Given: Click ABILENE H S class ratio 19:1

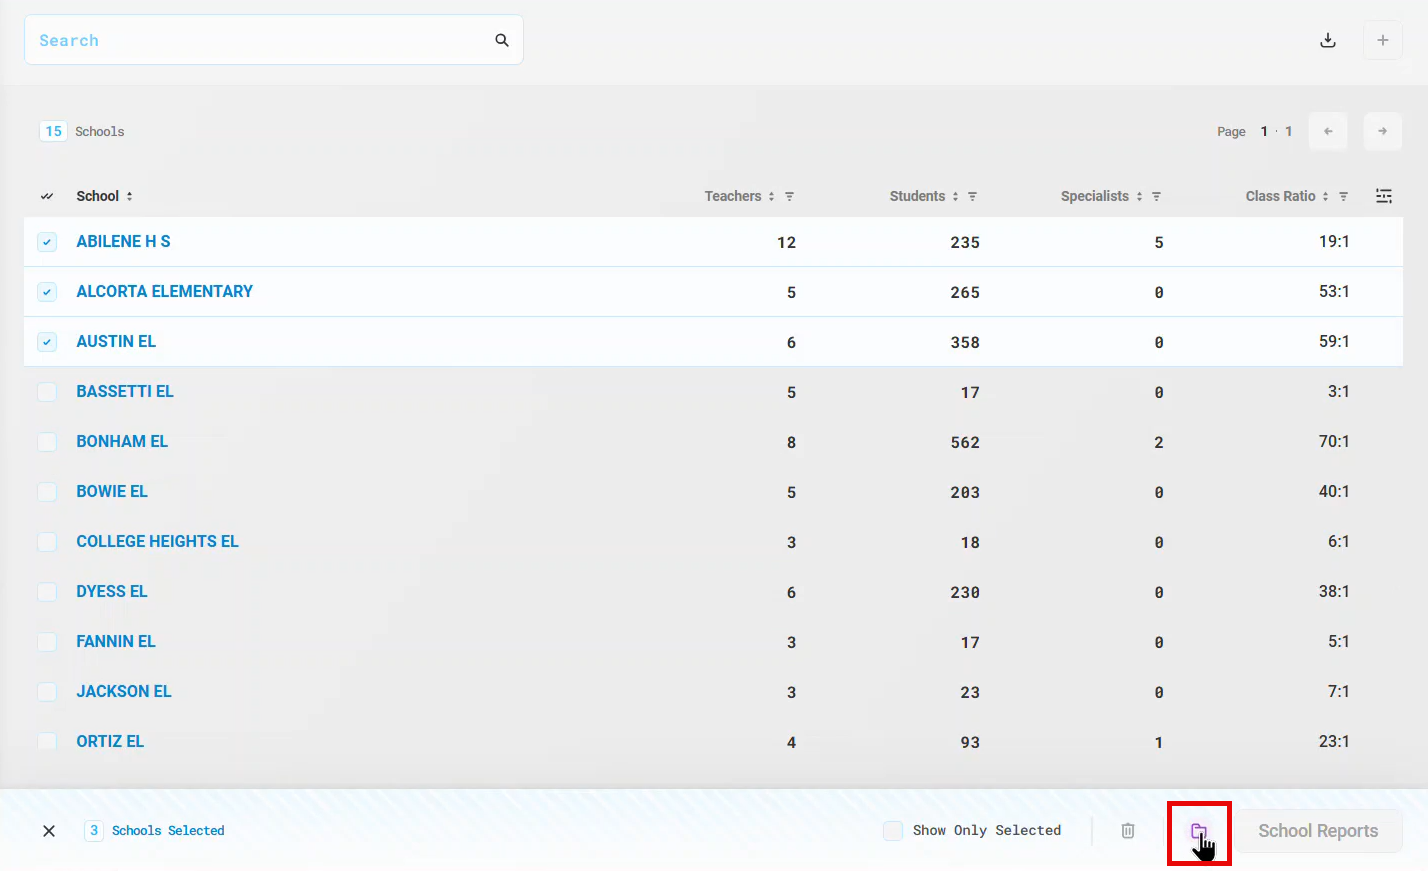Looking at the screenshot, I should pos(1334,241).
